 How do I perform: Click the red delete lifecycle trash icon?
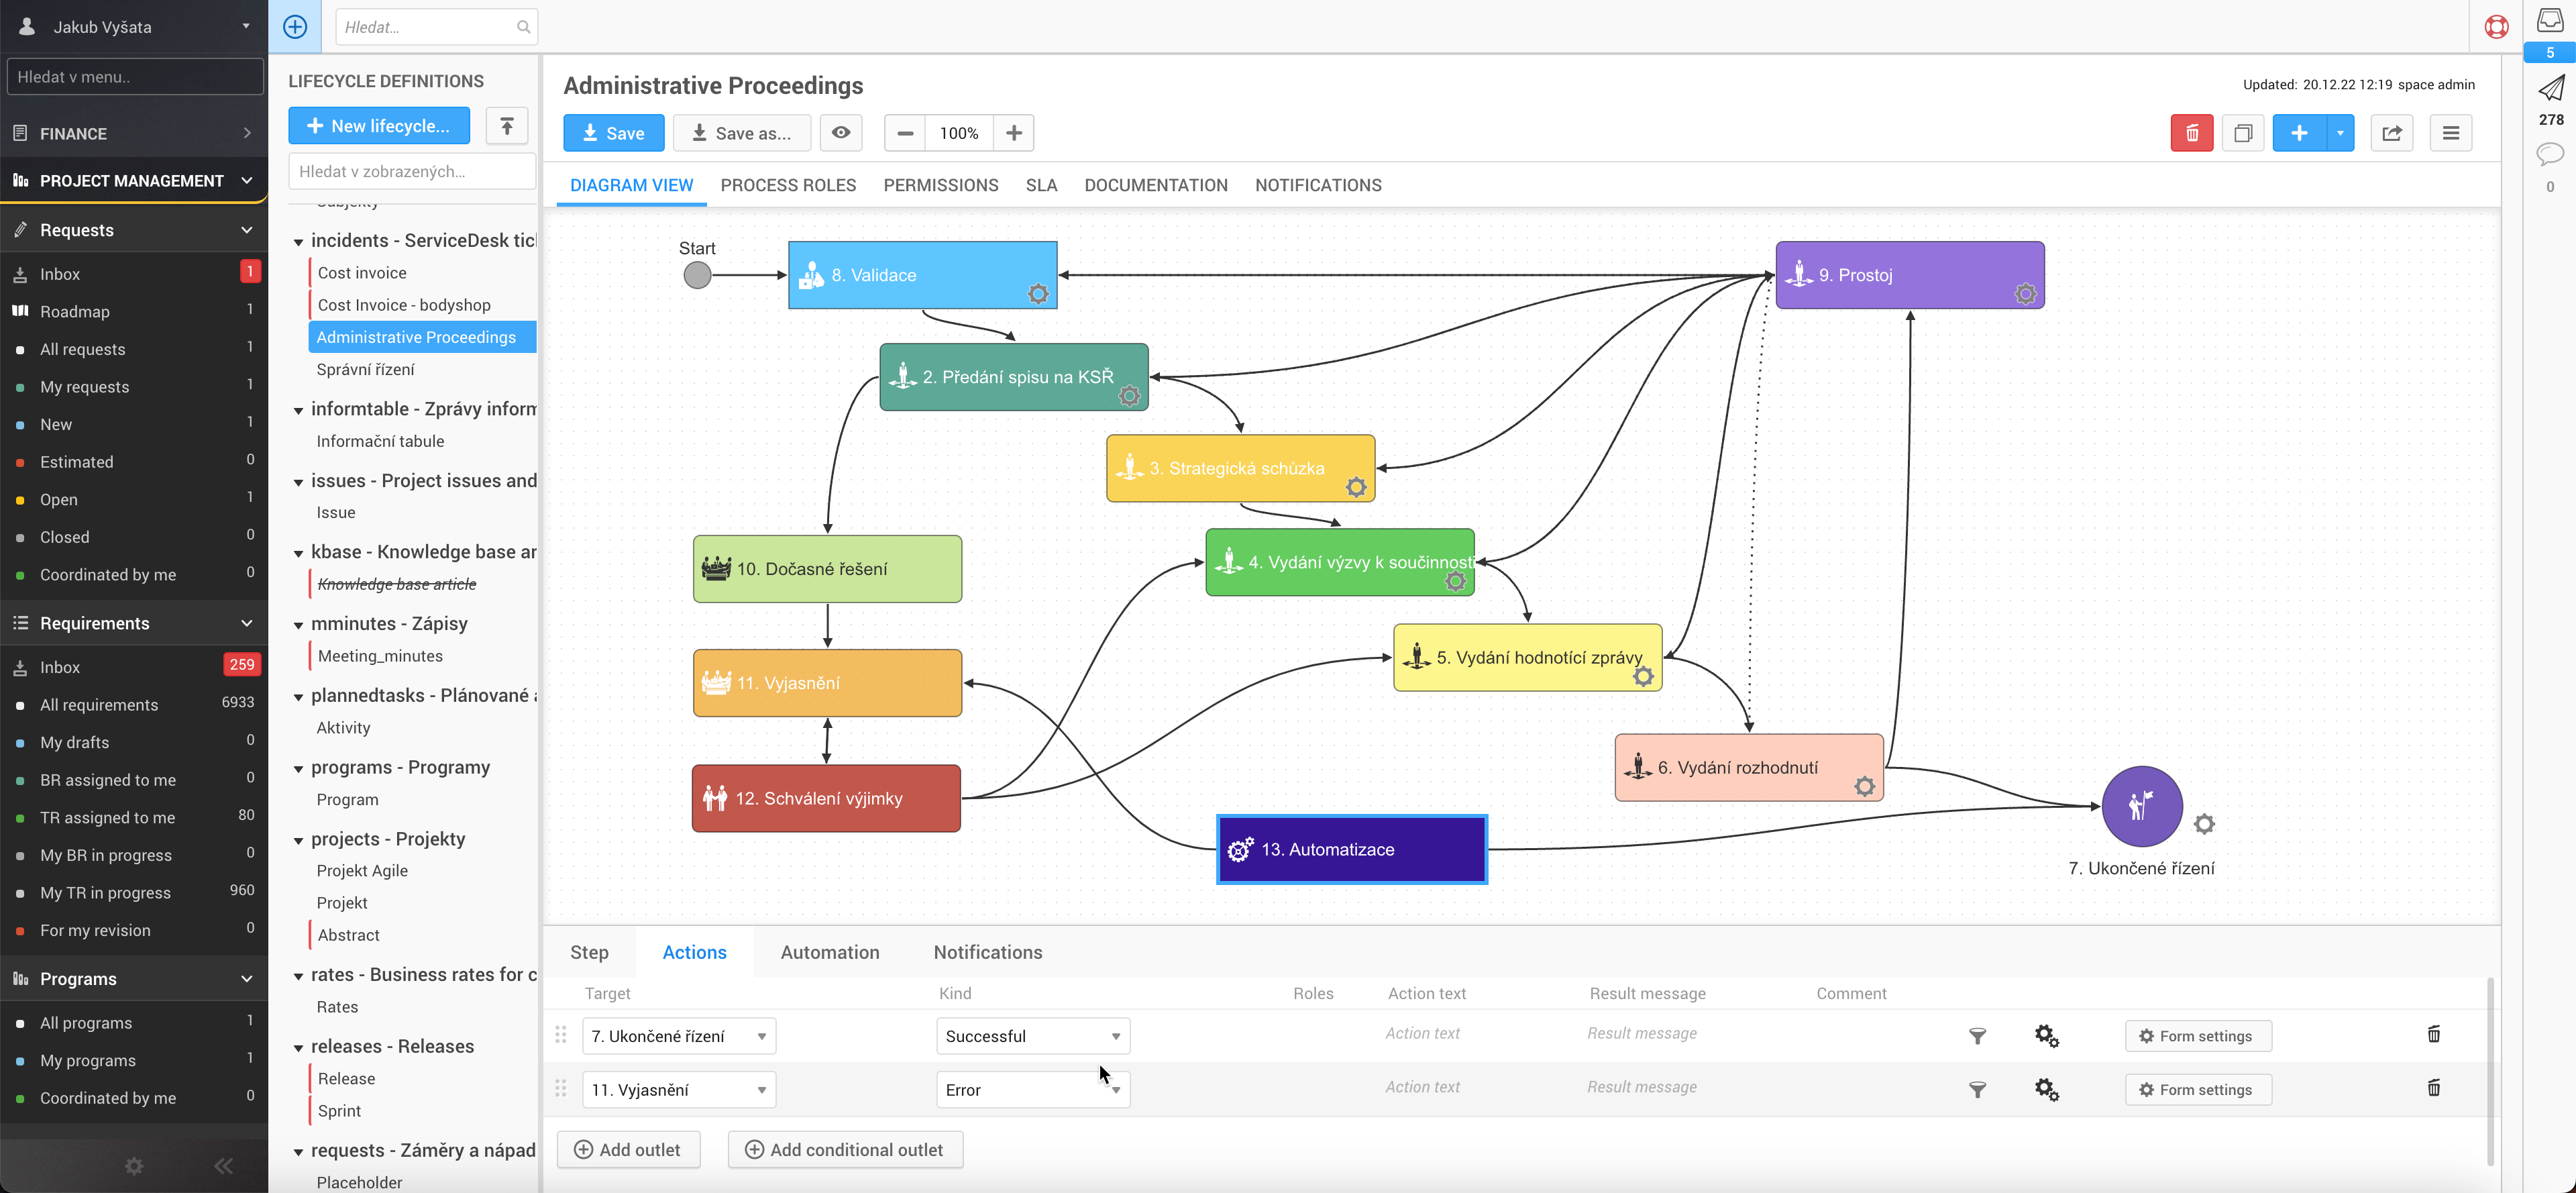tap(2191, 133)
